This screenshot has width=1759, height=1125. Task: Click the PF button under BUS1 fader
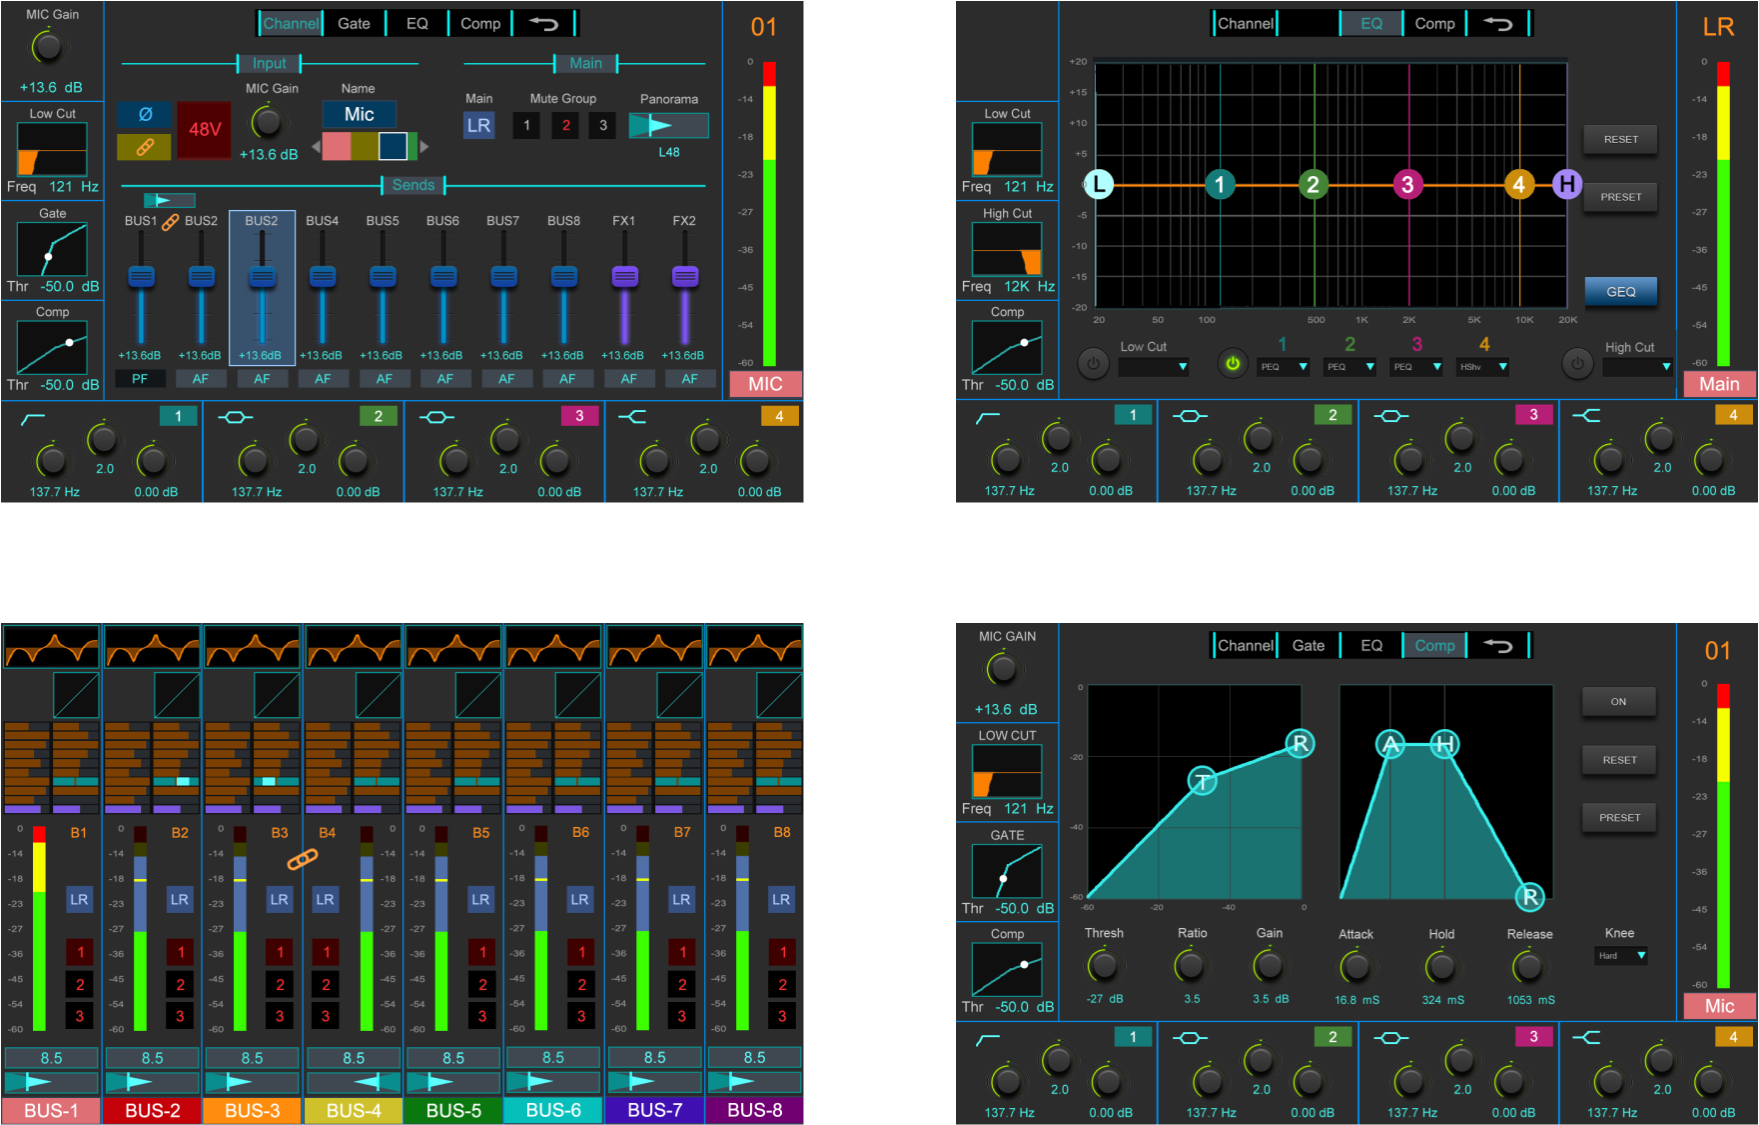[x=140, y=379]
